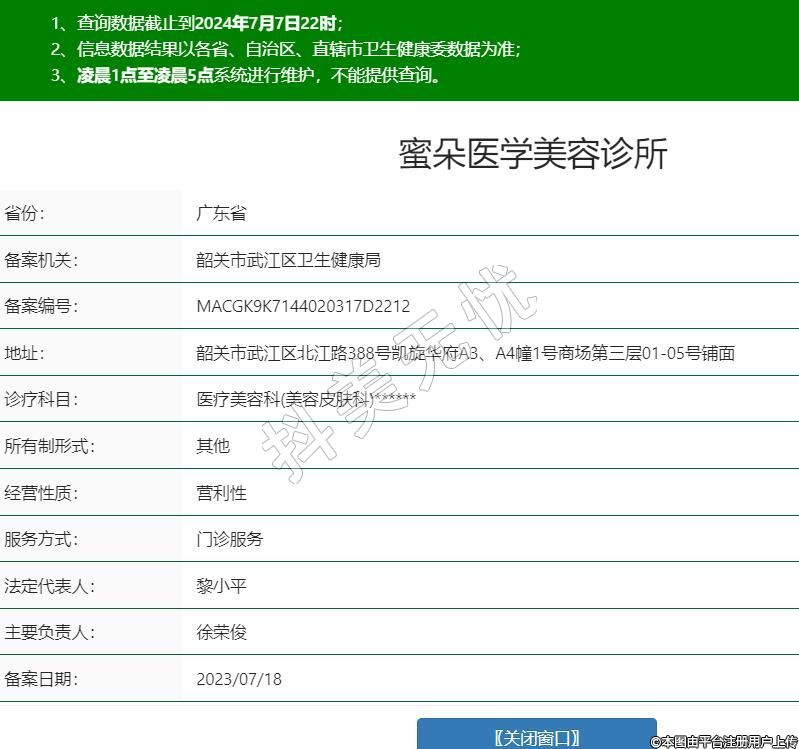Click the 省份 field label
Screen dimensions: 799x749
coord(25,213)
